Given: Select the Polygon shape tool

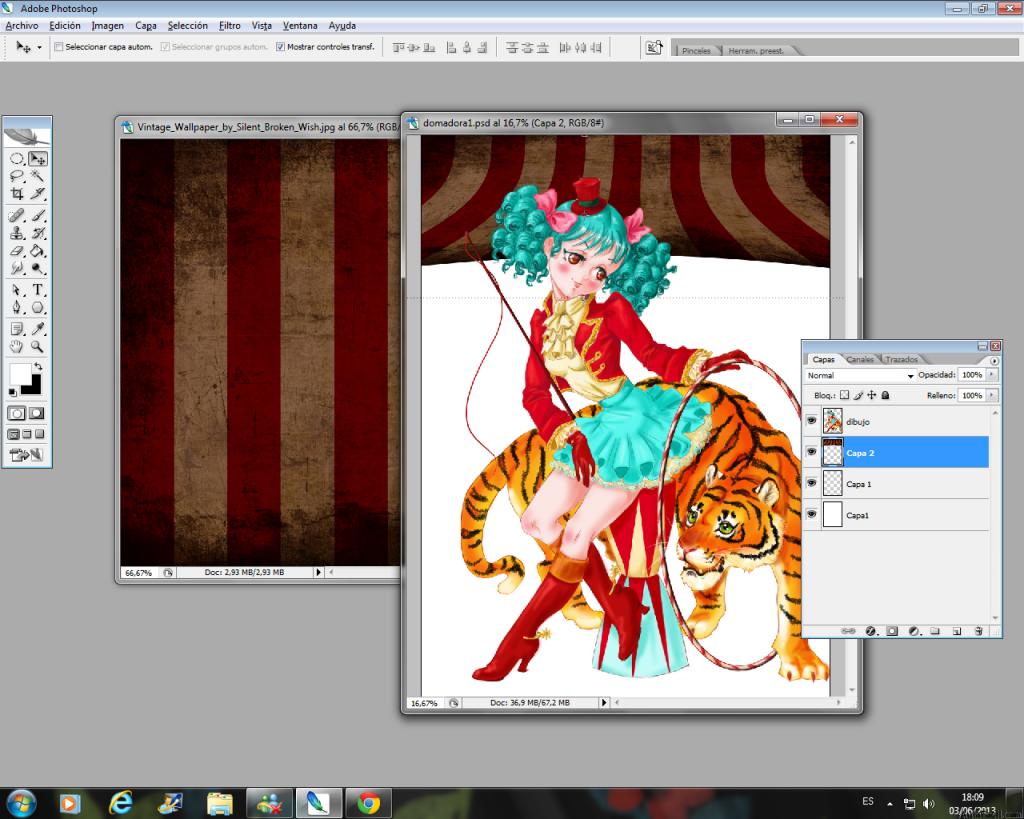Looking at the screenshot, I should [38, 308].
